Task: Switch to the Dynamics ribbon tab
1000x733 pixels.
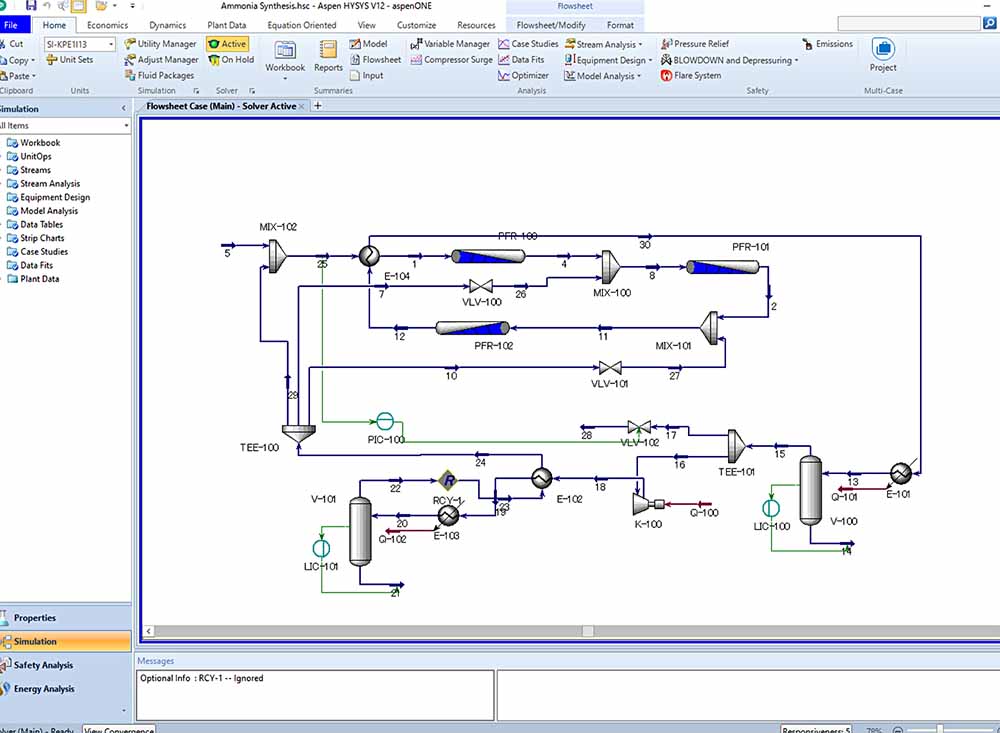Action: (168, 25)
